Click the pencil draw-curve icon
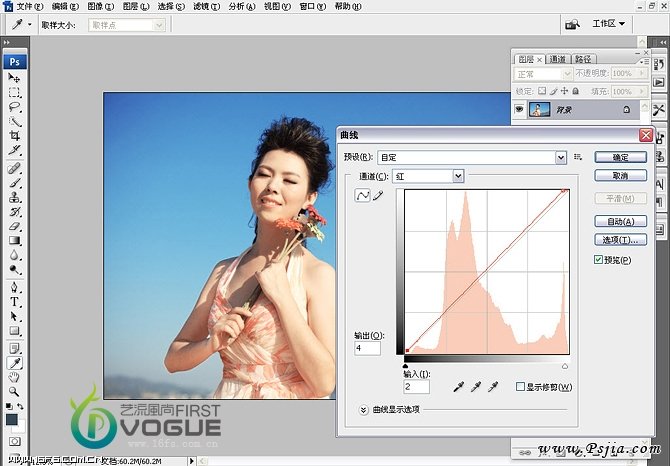Image resolution: width=670 pixels, height=466 pixels. click(378, 197)
